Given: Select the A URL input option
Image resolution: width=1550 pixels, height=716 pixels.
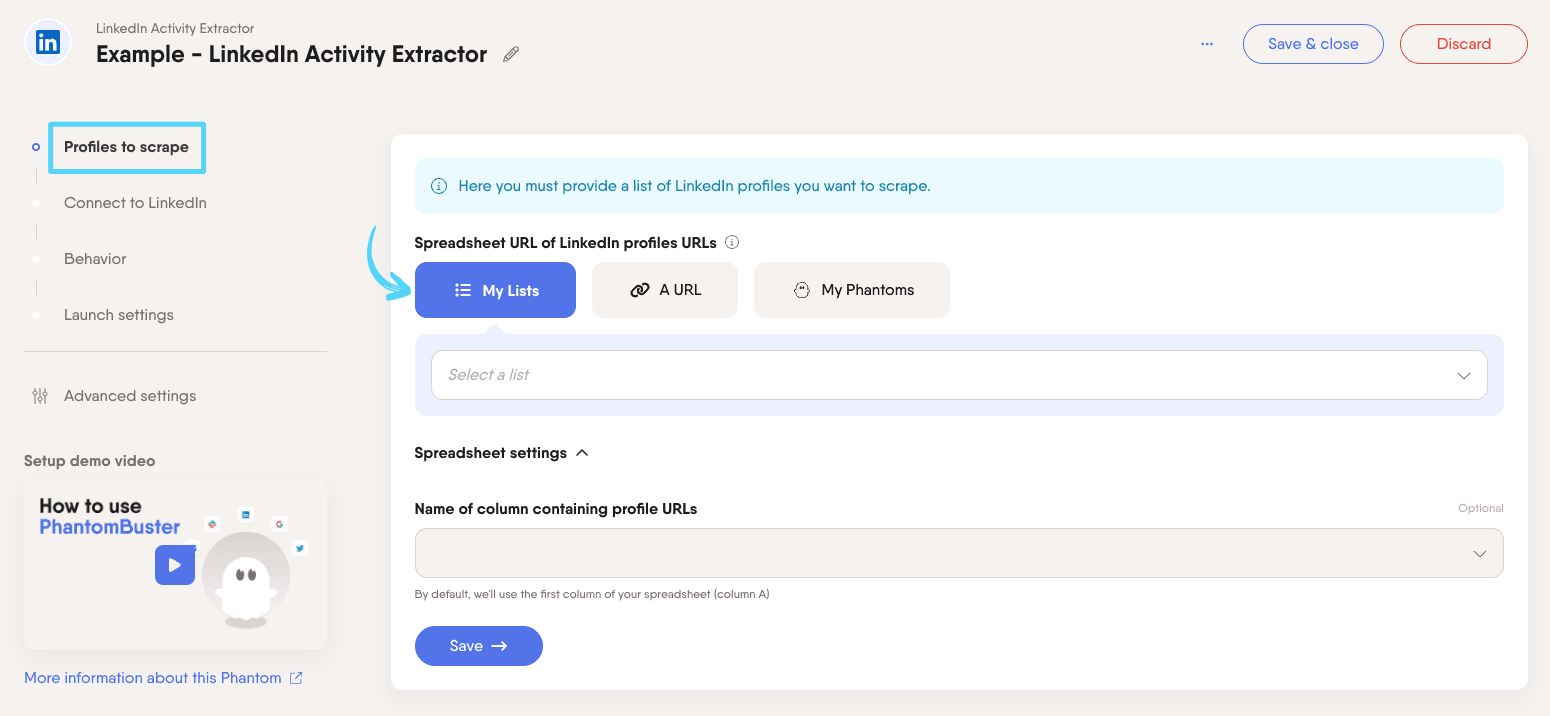Looking at the screenshot, I should [665, 290].
